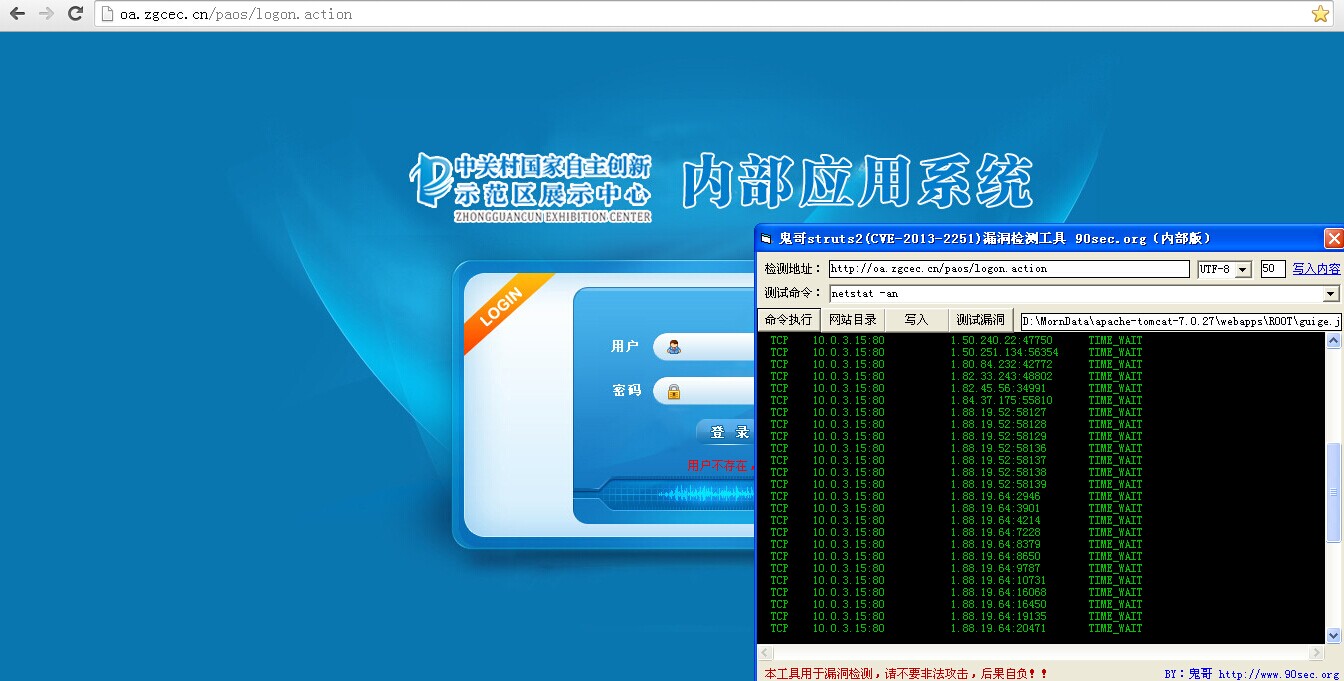Click the browser forward arrow

pos(46,14)
